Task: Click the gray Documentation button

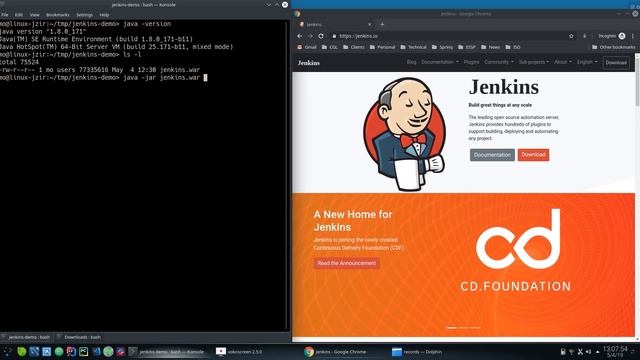Action: [492, 155]
